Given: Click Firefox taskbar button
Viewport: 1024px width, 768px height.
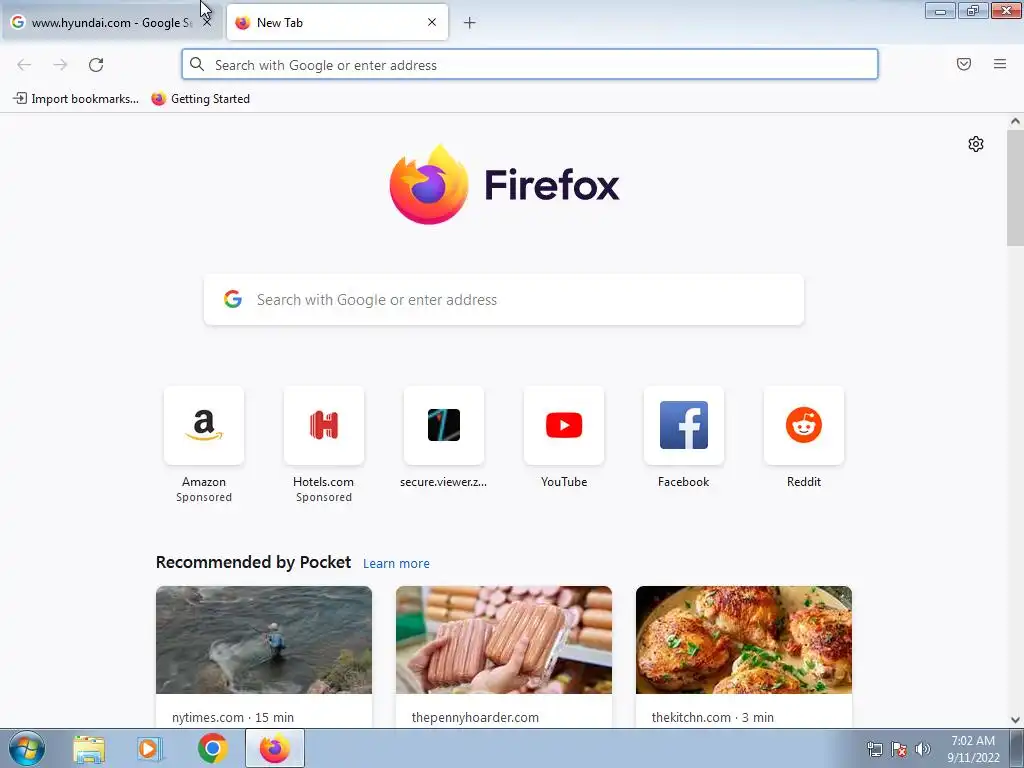Looking at the screenshot, I should 275,748.
